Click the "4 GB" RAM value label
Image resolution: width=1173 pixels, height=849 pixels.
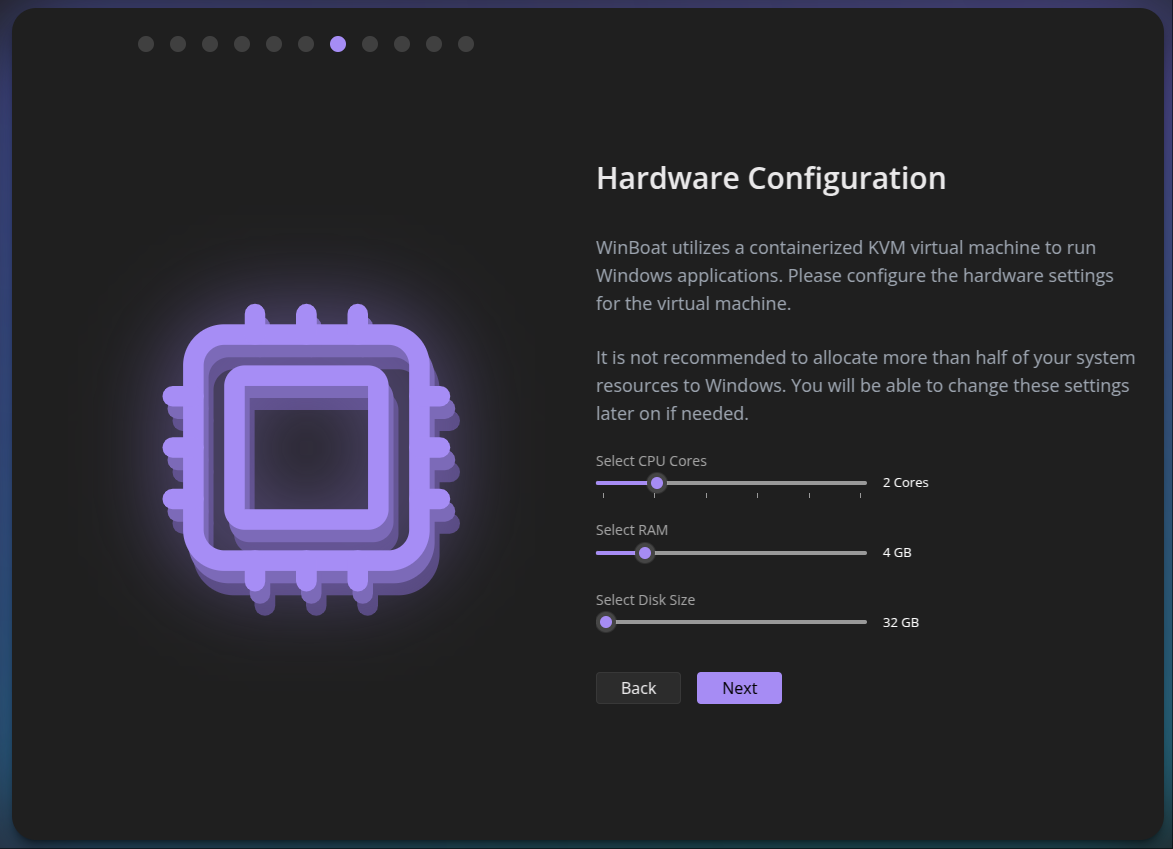[x=897, y=553]
